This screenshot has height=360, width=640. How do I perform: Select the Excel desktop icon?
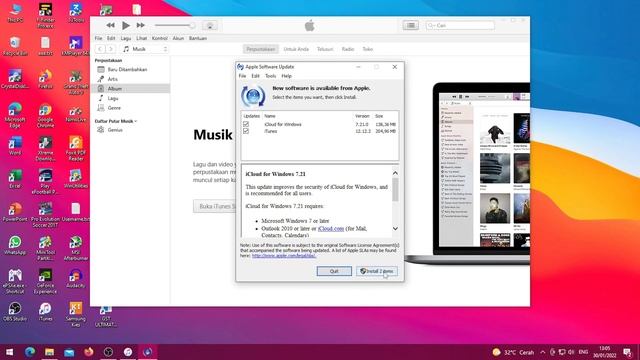(x=15, y=179)
